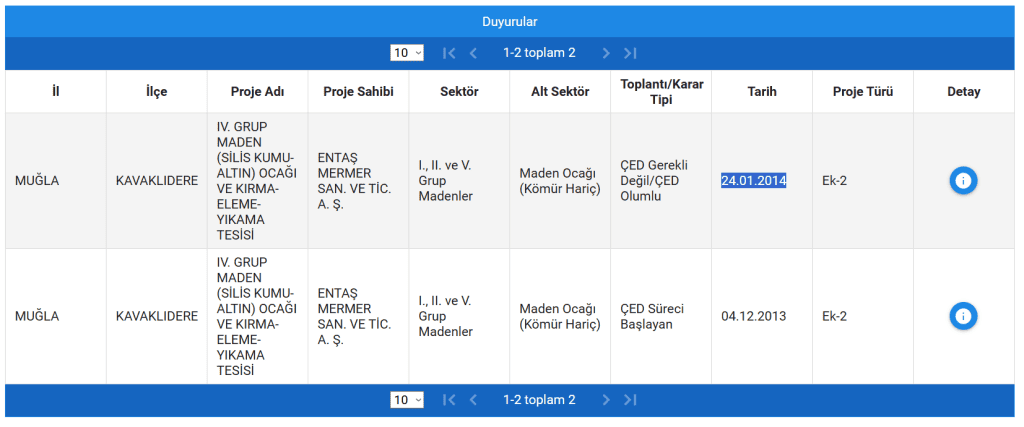Open rows-per-page dropdown in top paginator

407,53
